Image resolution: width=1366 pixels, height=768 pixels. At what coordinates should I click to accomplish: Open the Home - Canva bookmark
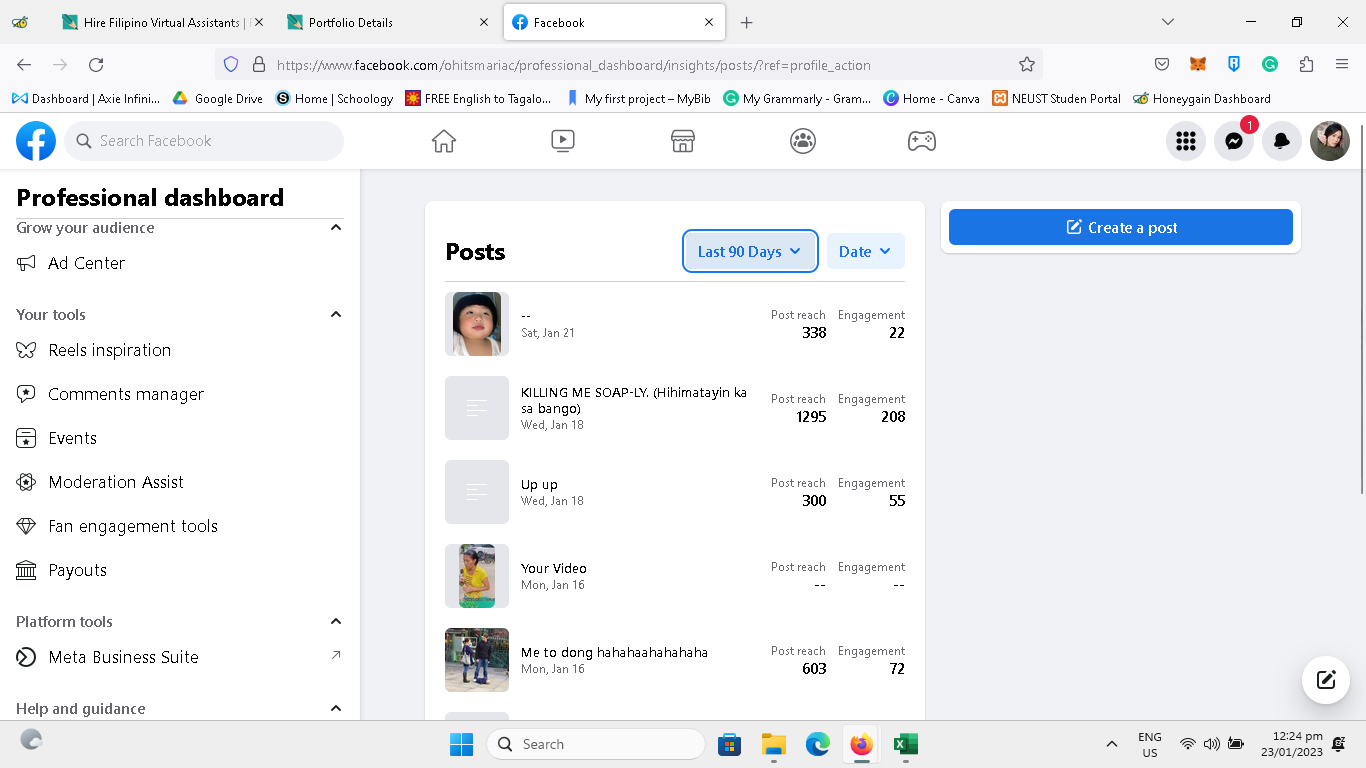coord(932,98)
